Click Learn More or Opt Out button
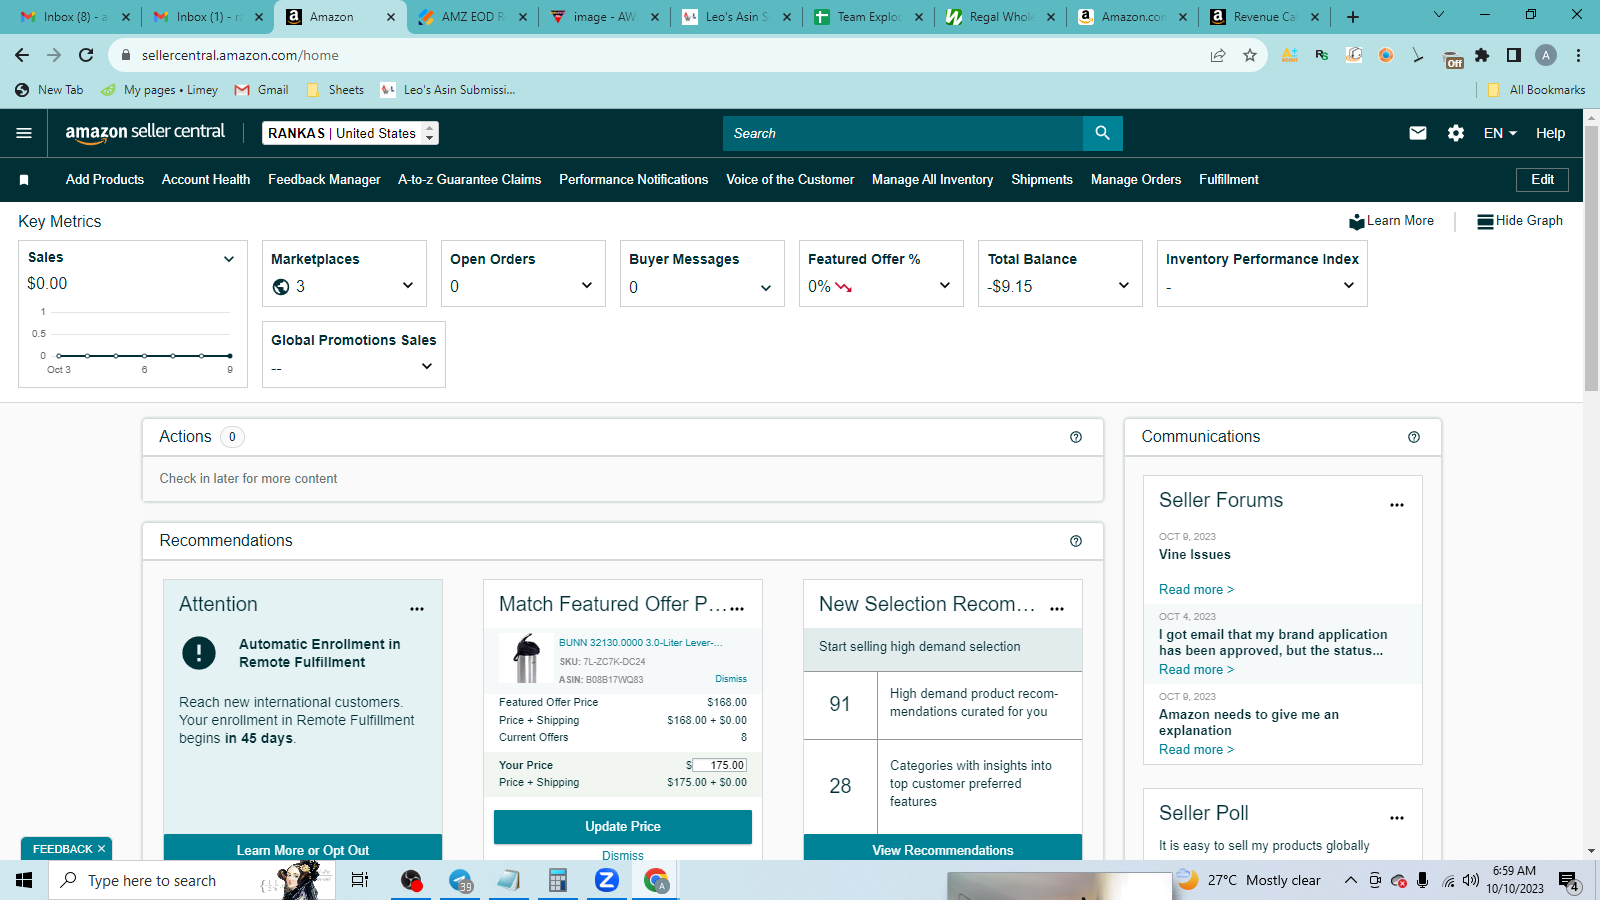1600x900 pixels. coord(303,849)
